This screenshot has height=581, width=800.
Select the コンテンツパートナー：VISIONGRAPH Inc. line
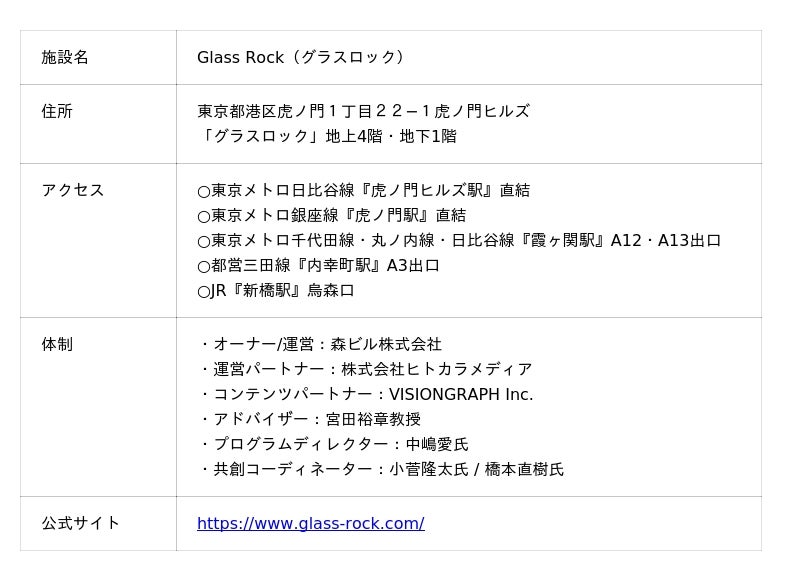coord(366,394)
